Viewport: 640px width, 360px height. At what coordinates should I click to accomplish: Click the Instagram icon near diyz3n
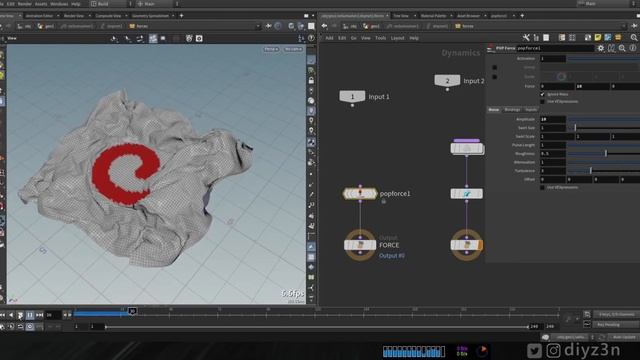(x=553, y=350)
